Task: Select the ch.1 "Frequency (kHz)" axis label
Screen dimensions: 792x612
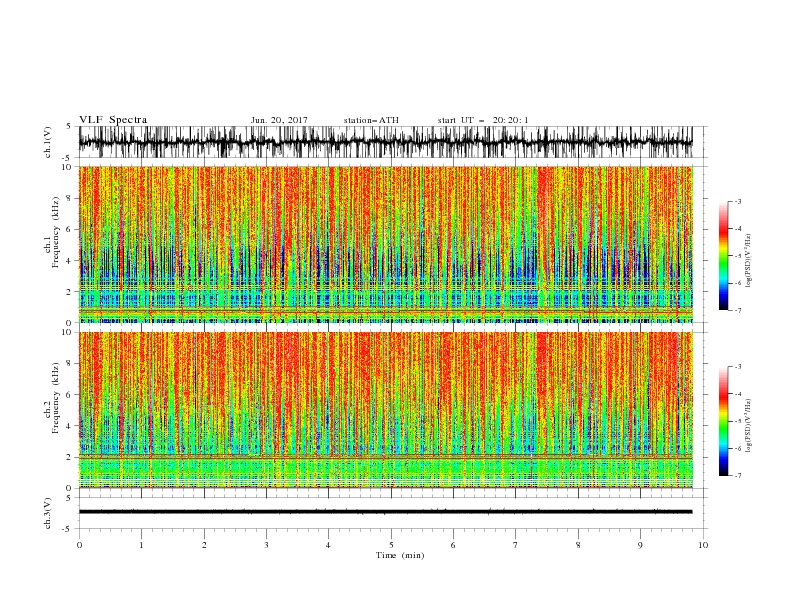Action: [x=56, y=232]
